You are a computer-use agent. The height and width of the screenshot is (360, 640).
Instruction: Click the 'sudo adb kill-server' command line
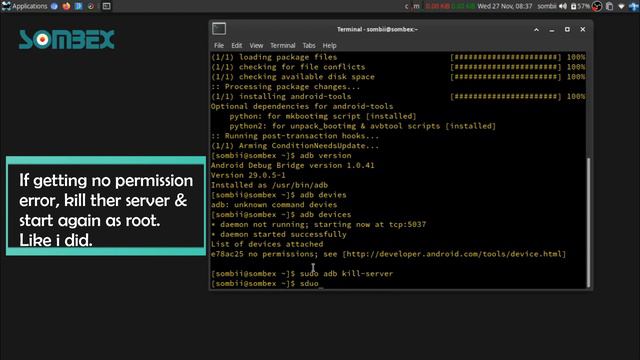(x=302, y=273)
